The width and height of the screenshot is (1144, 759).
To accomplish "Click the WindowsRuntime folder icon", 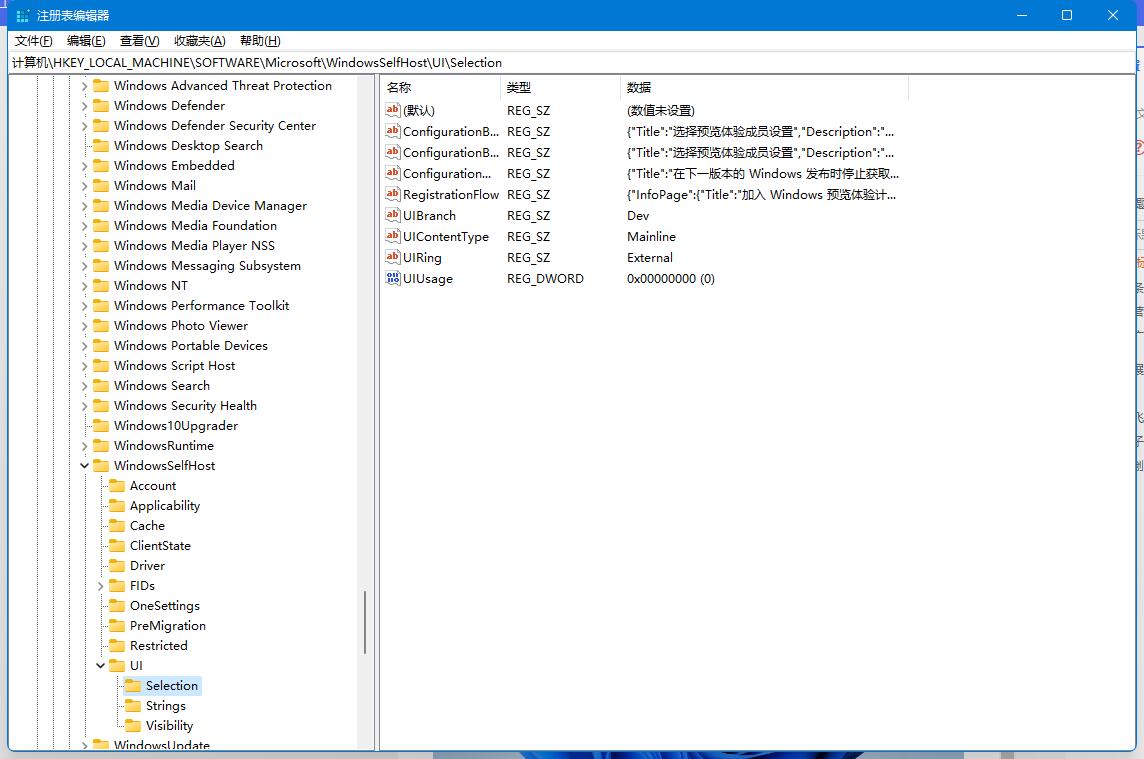I will [x=101, y=445].
